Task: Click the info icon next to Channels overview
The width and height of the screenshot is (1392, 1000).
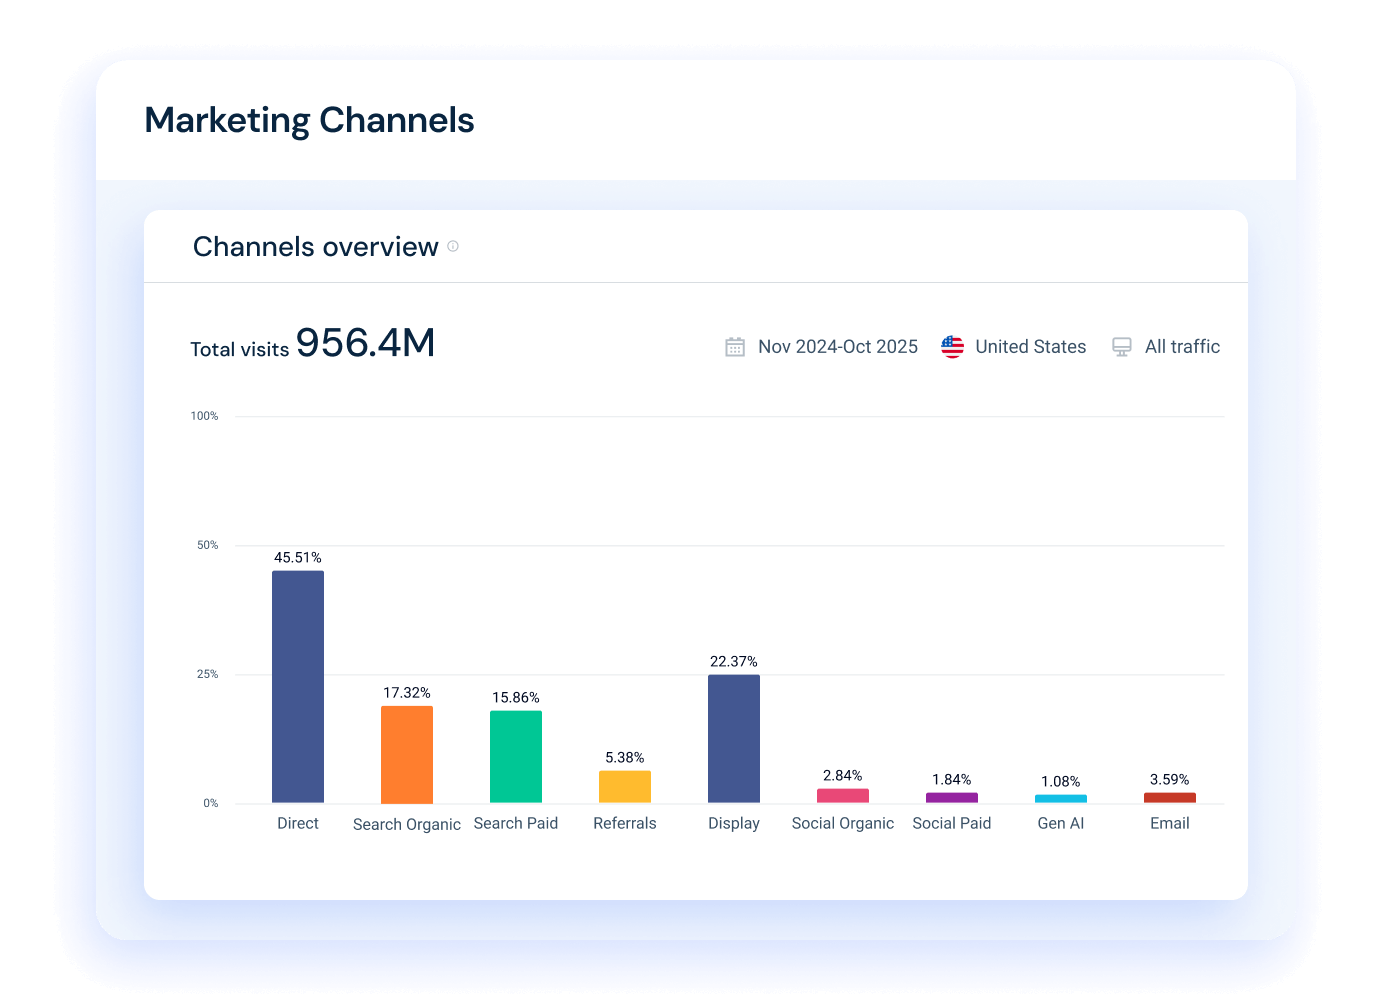Action: pyautogui.click(x=452, y=246)
